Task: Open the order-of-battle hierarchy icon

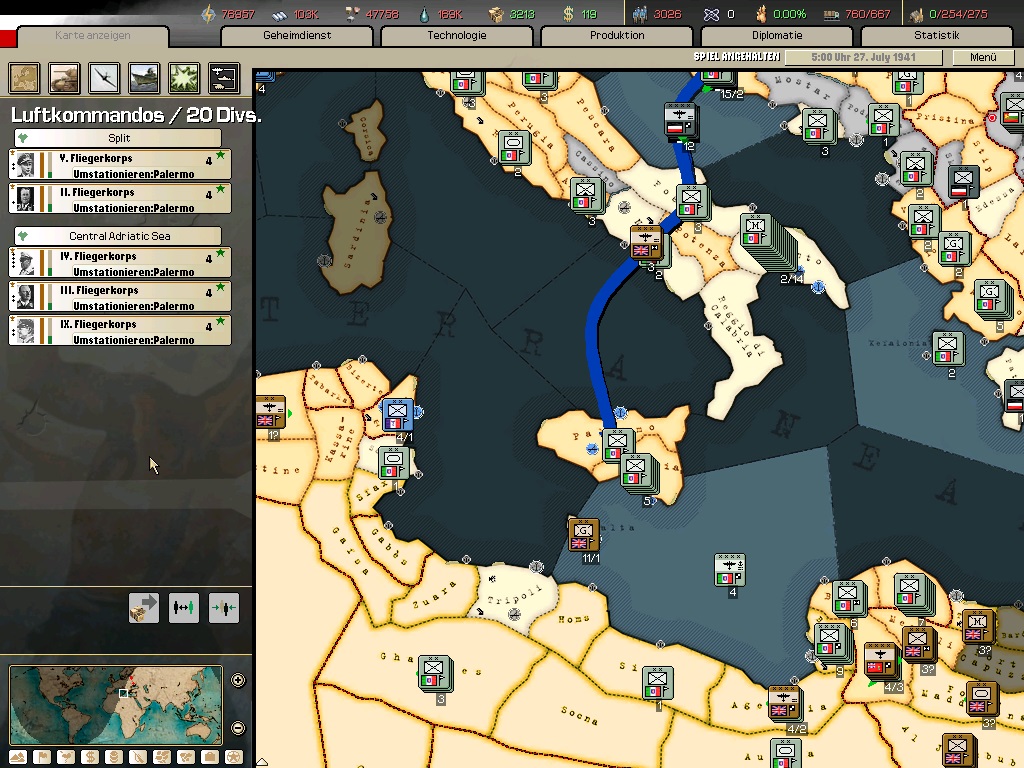Action: [x=224, y=78]
